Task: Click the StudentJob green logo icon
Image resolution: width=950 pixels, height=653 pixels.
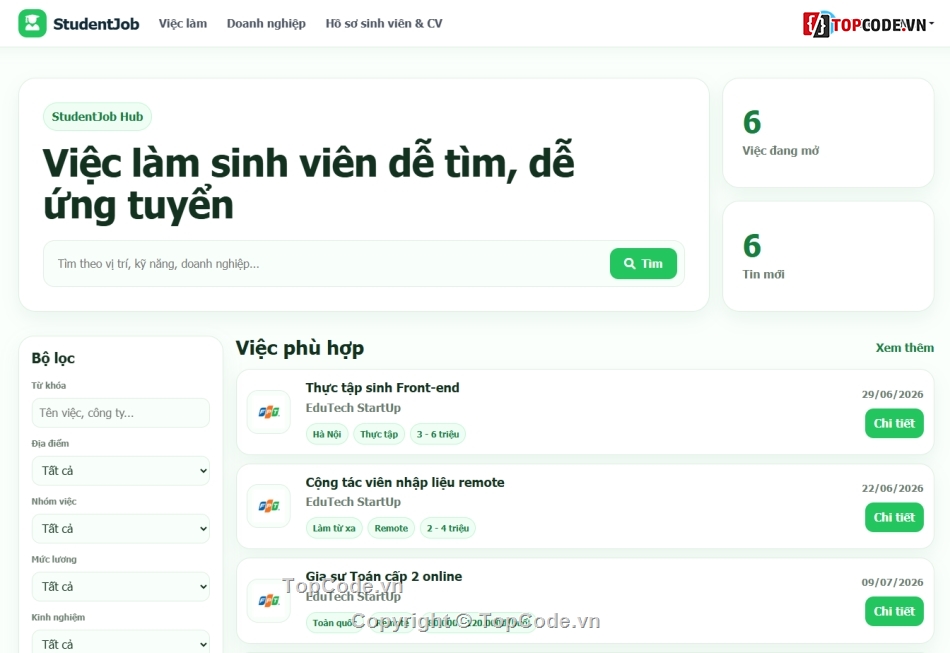Action: 32,24
